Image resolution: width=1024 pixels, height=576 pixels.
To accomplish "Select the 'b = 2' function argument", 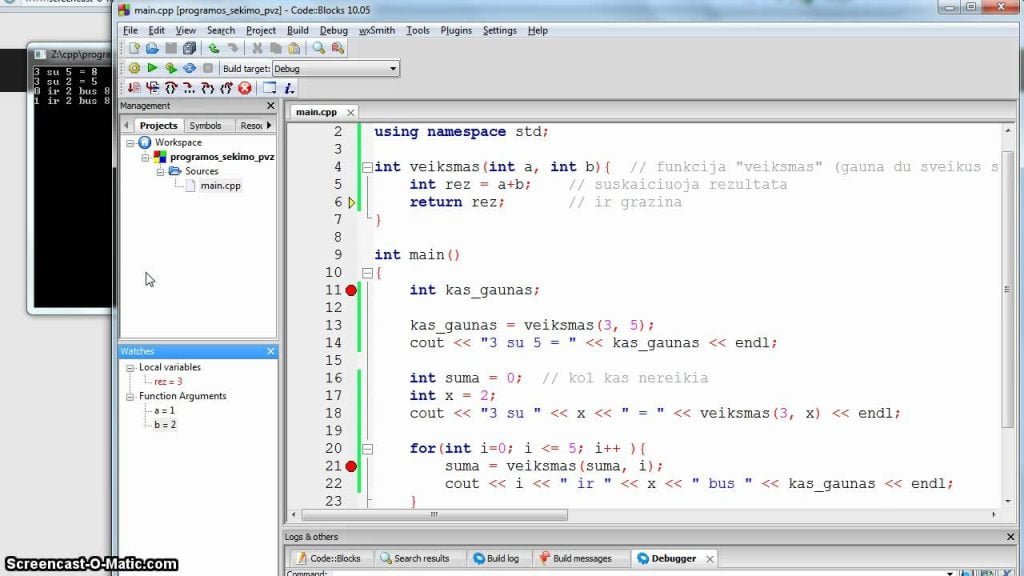I will 165,425.
